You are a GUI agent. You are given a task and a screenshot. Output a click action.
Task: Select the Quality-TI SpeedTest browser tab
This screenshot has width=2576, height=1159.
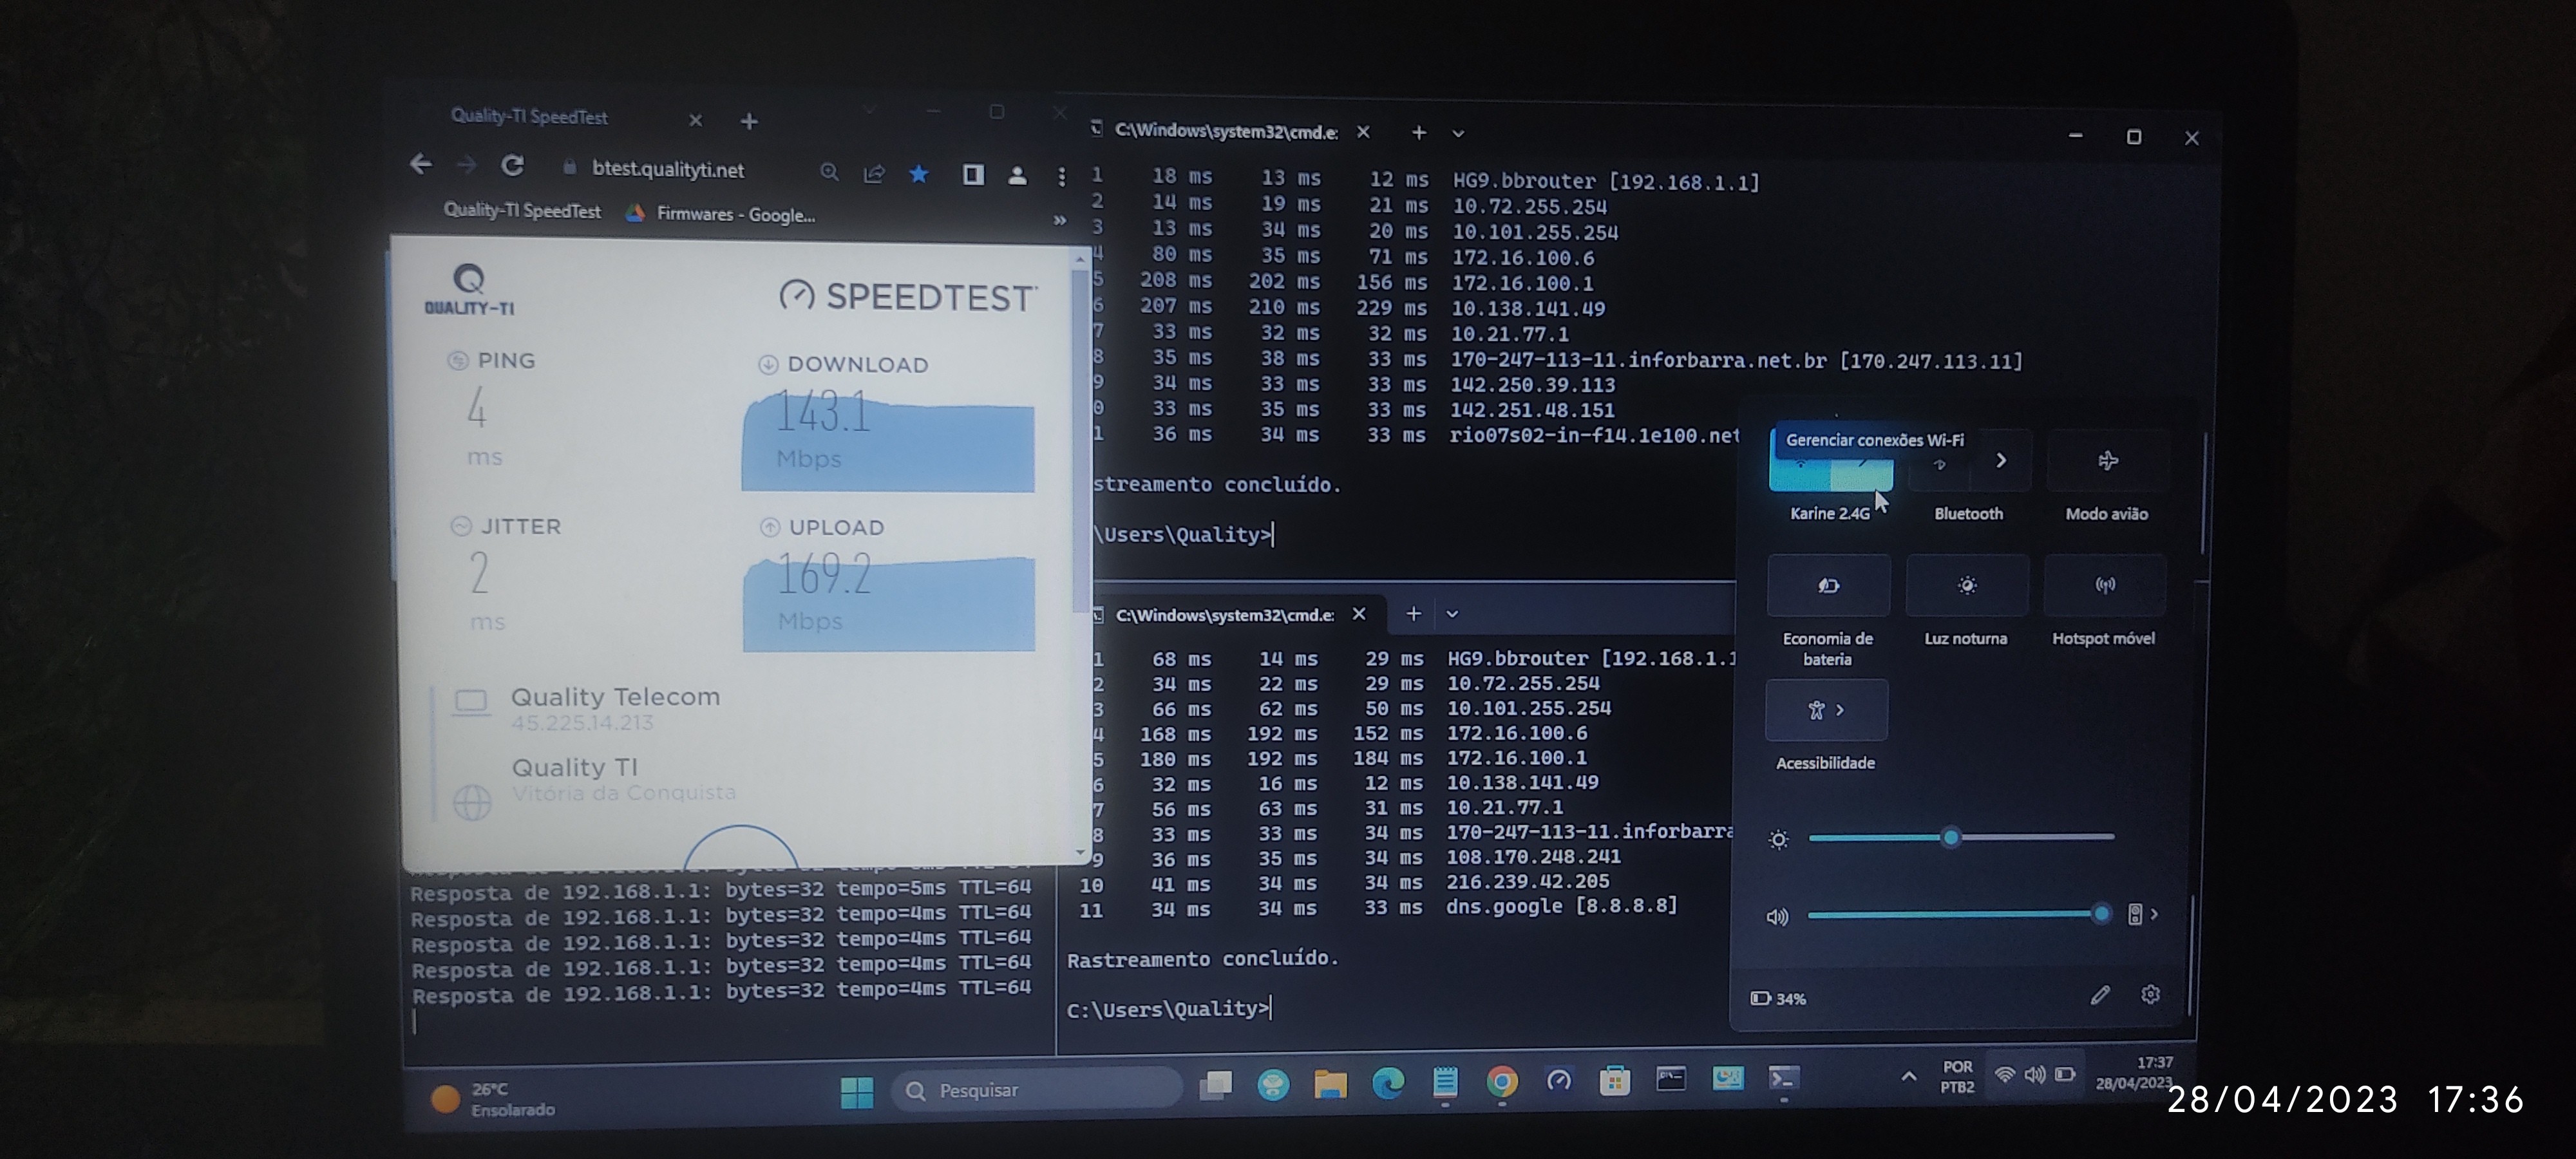[530, 117]
